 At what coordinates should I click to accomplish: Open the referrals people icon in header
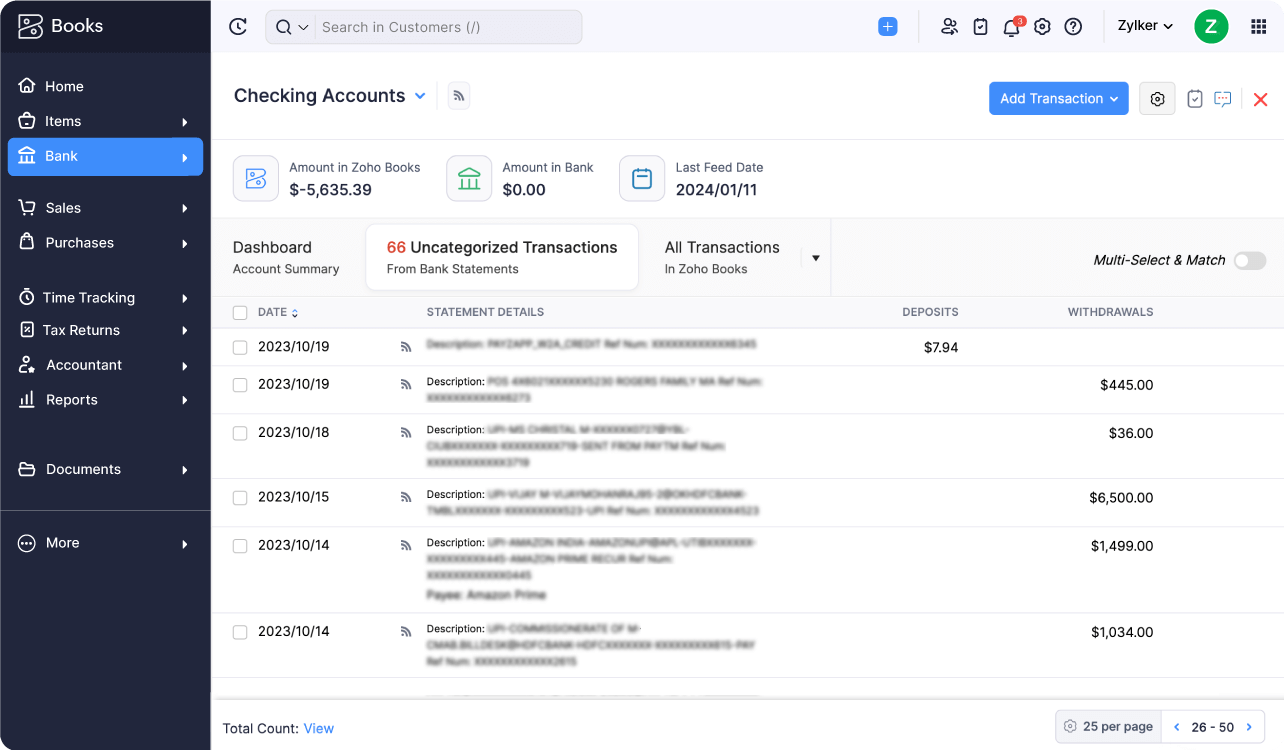(x=949, y=27)
